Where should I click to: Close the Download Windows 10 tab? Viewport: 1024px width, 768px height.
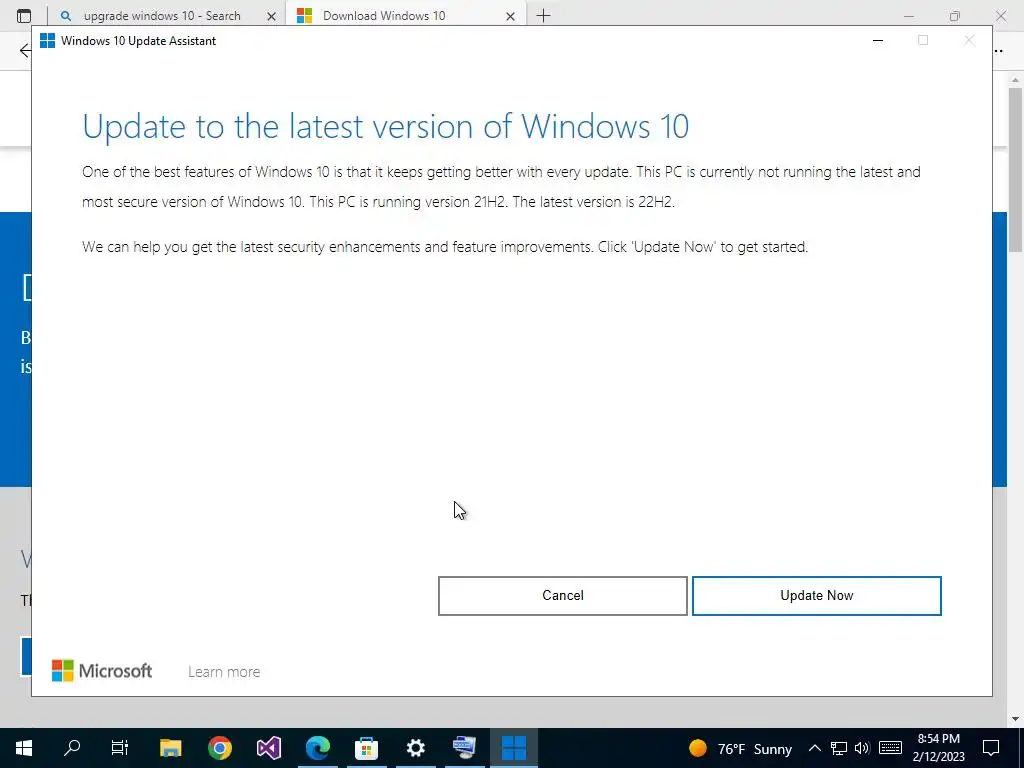tap(510, 16)
